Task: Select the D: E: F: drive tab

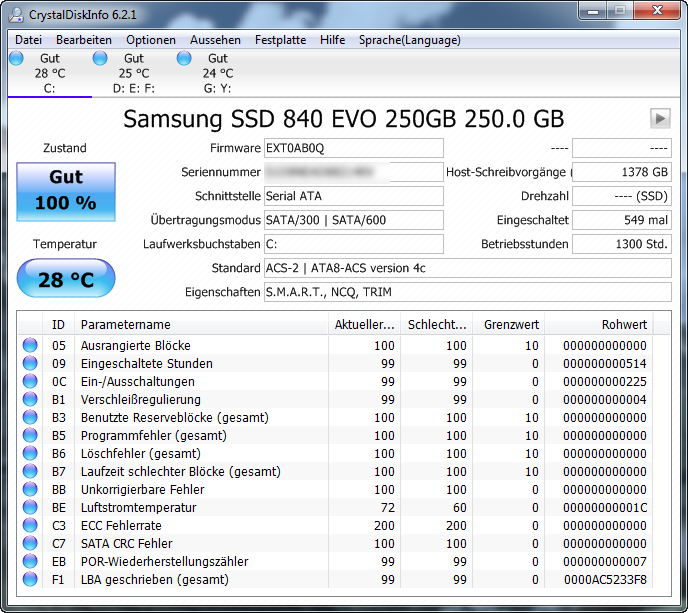Action: tap(133, 73)
